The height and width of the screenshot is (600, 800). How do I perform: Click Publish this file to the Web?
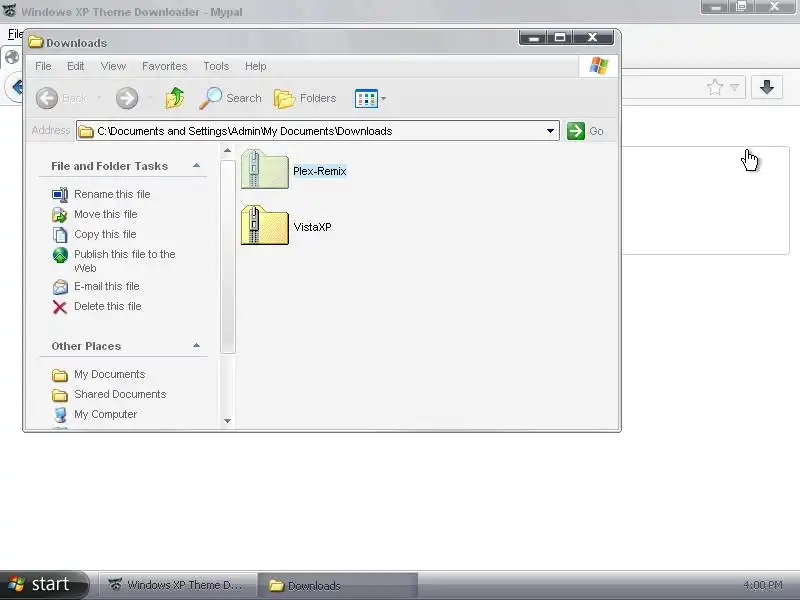pos(124,261)
